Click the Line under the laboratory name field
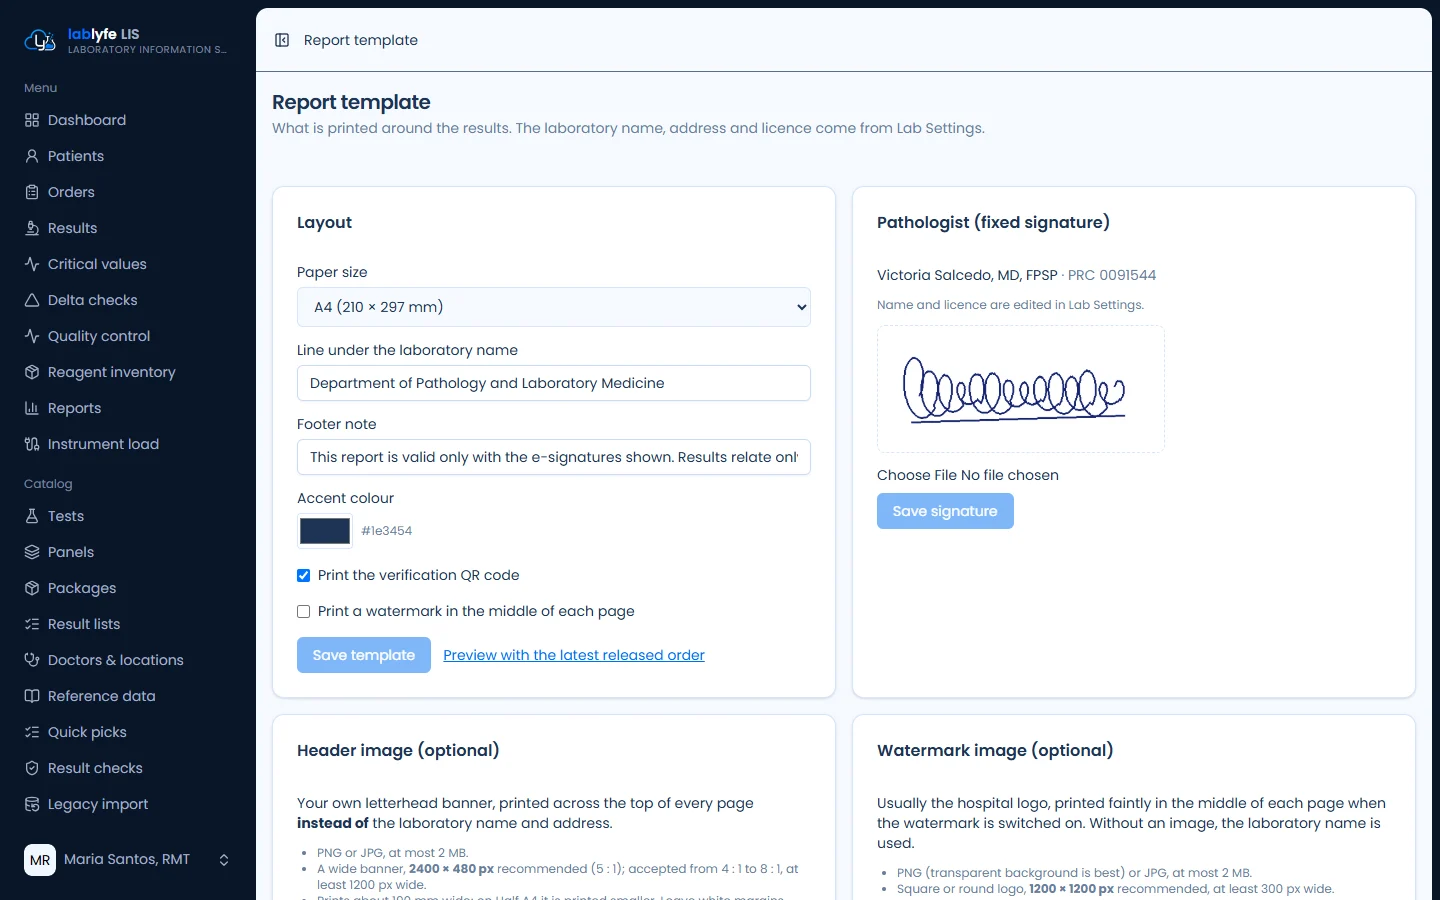Viewport: 1440px width, 900px height. 554,383
